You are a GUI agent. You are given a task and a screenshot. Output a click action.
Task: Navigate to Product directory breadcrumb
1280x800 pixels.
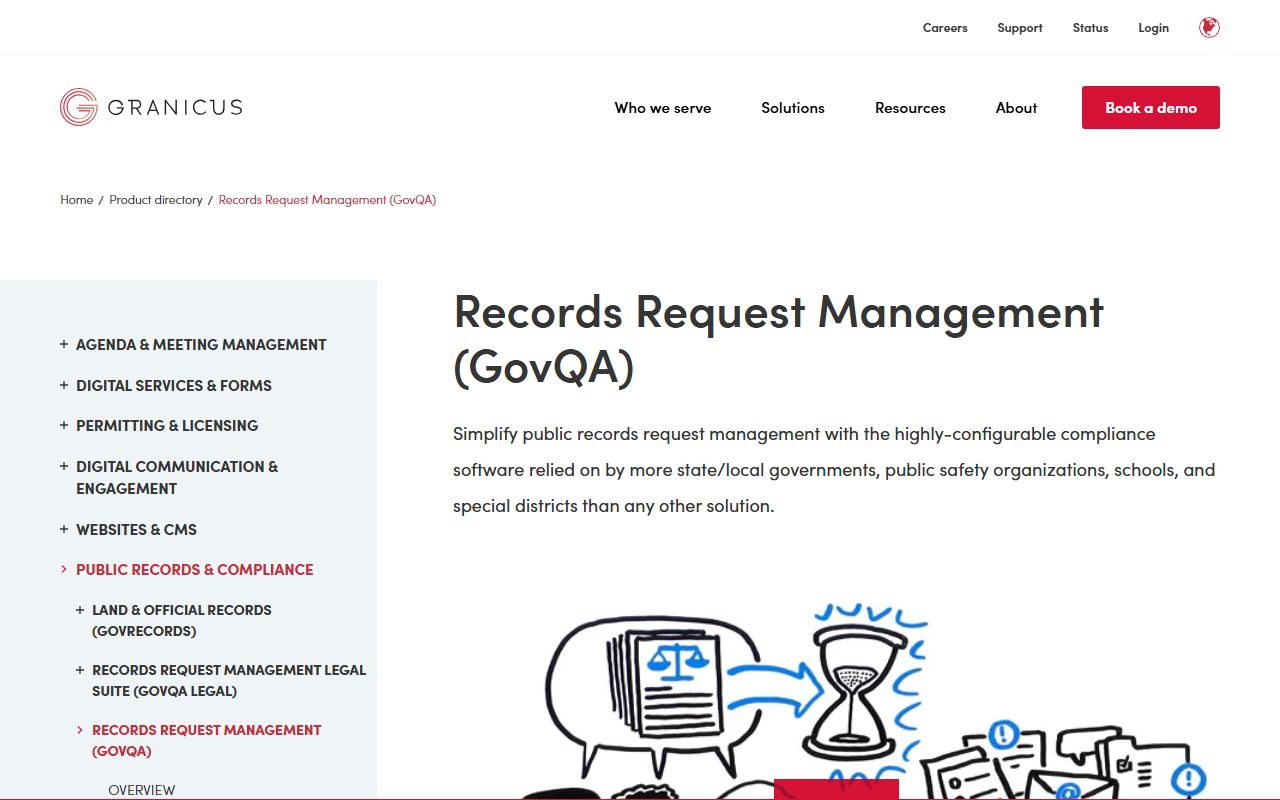click(156, 200)
